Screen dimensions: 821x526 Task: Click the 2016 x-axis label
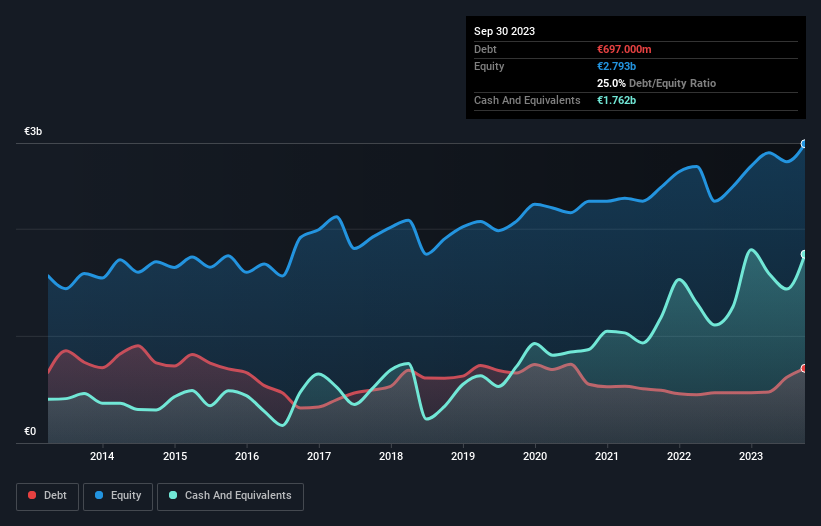click(247, 456)
